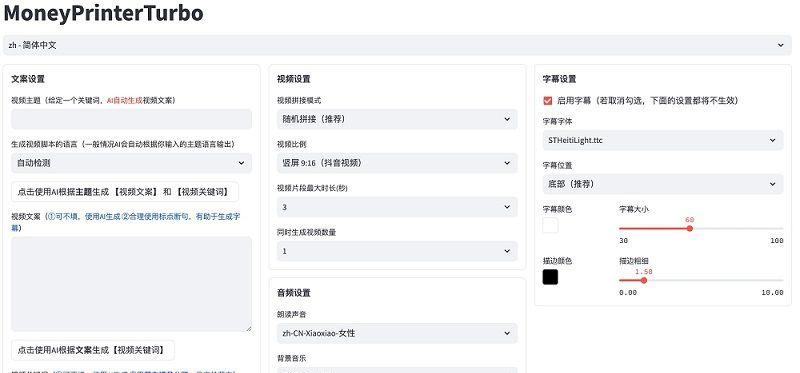Expand the 字幕位置 底部 dropdown

pos(663,184)
